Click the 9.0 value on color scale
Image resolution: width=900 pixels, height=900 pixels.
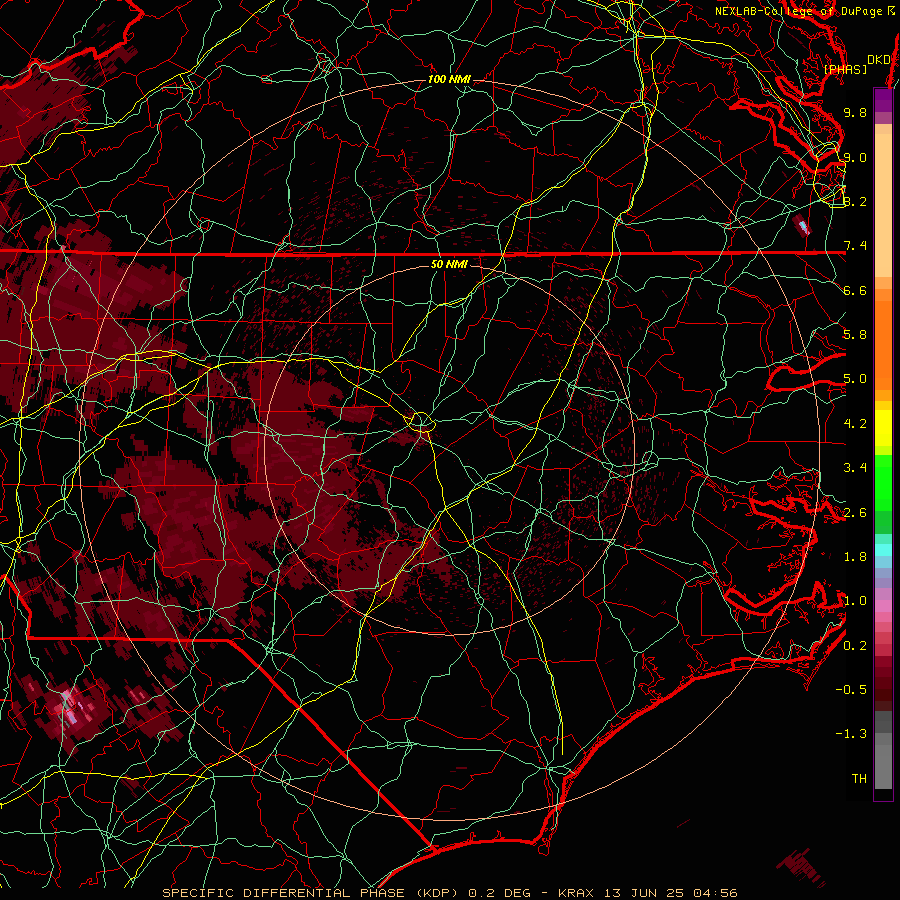(855, 157)
